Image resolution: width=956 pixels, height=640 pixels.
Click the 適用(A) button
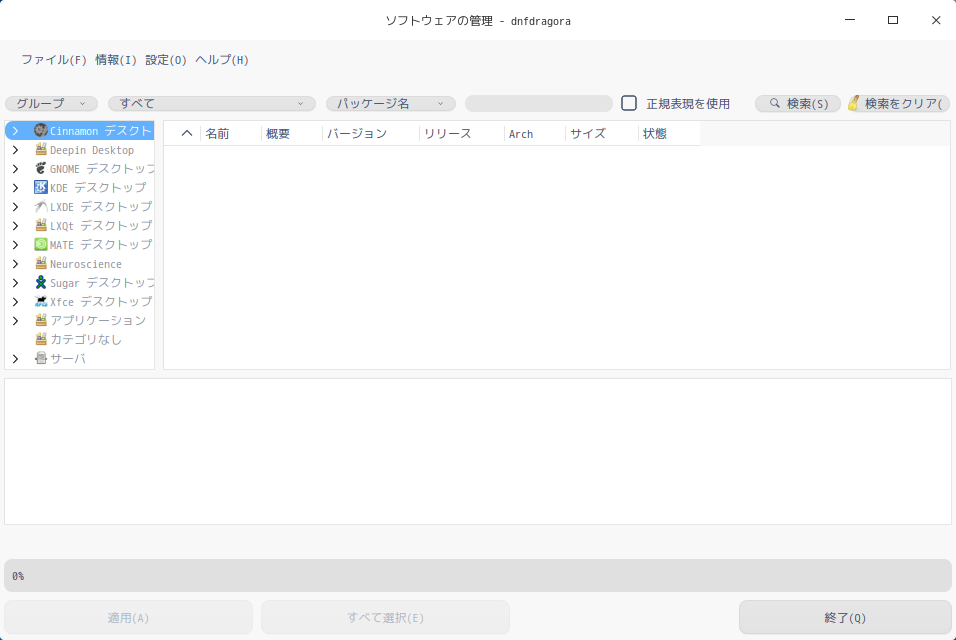[x=128, y=617]
